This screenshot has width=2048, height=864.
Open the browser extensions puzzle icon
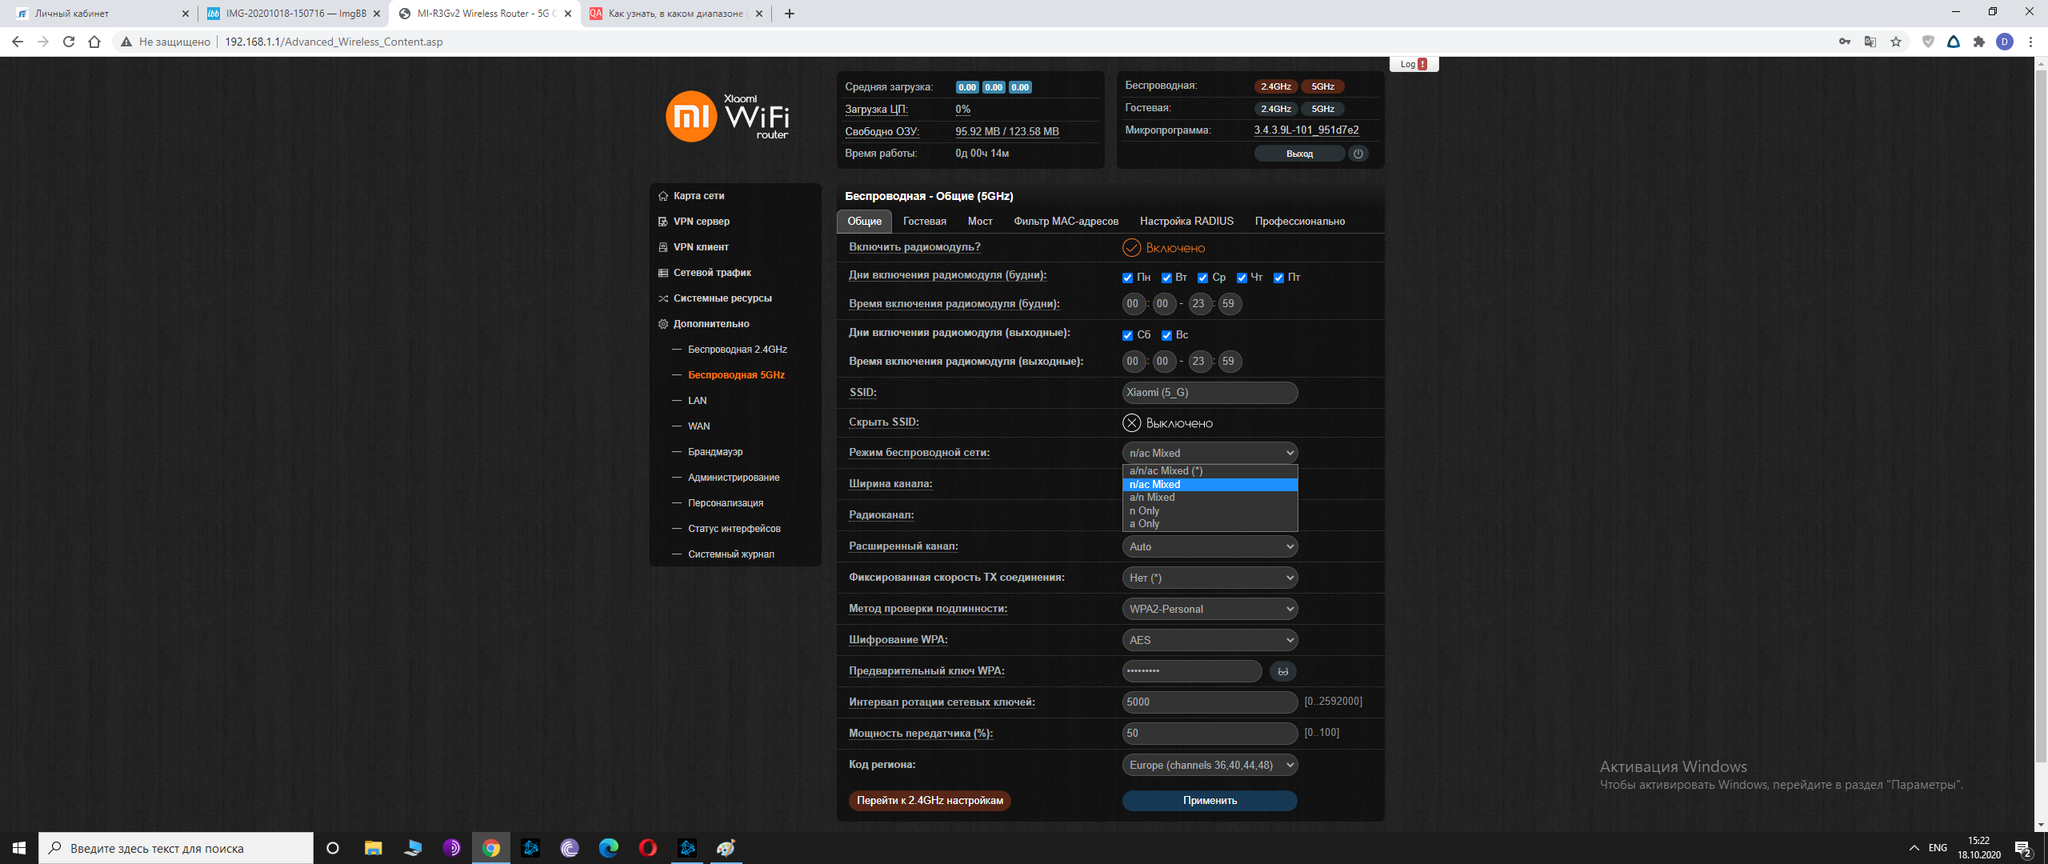[x=1978, y=42]
